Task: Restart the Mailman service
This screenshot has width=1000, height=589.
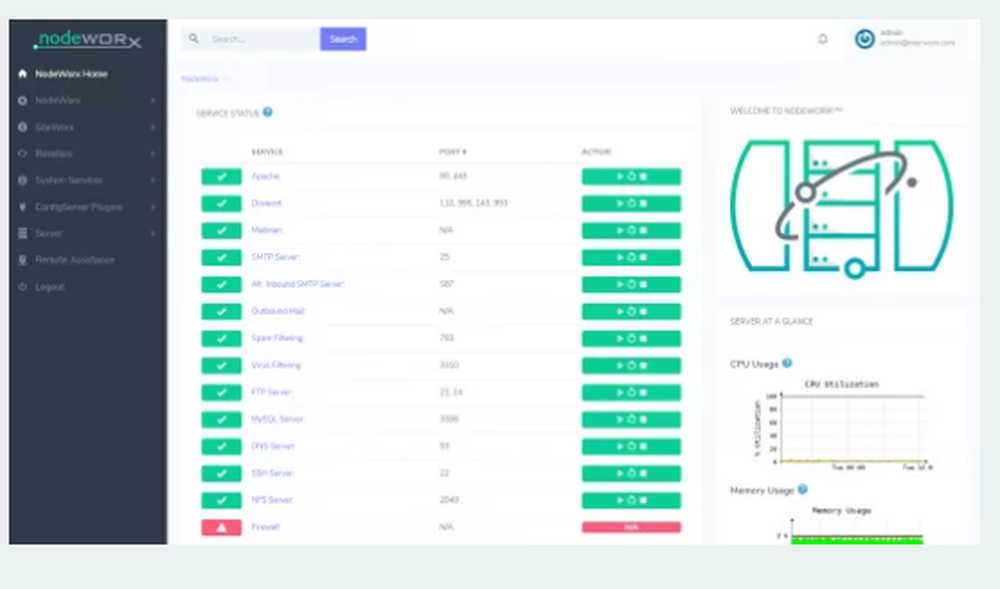Action: pyautogui.click(x=631, y=230)
